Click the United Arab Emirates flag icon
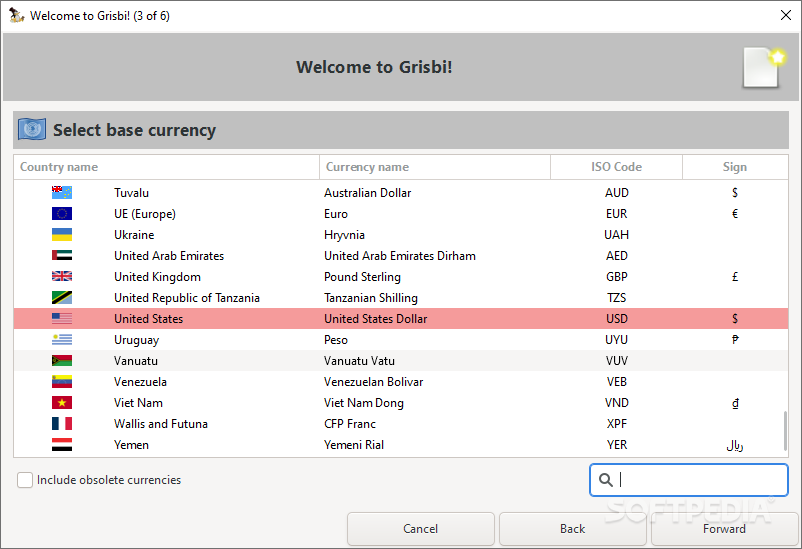The image size is (802, 549). tap(62, 255)
